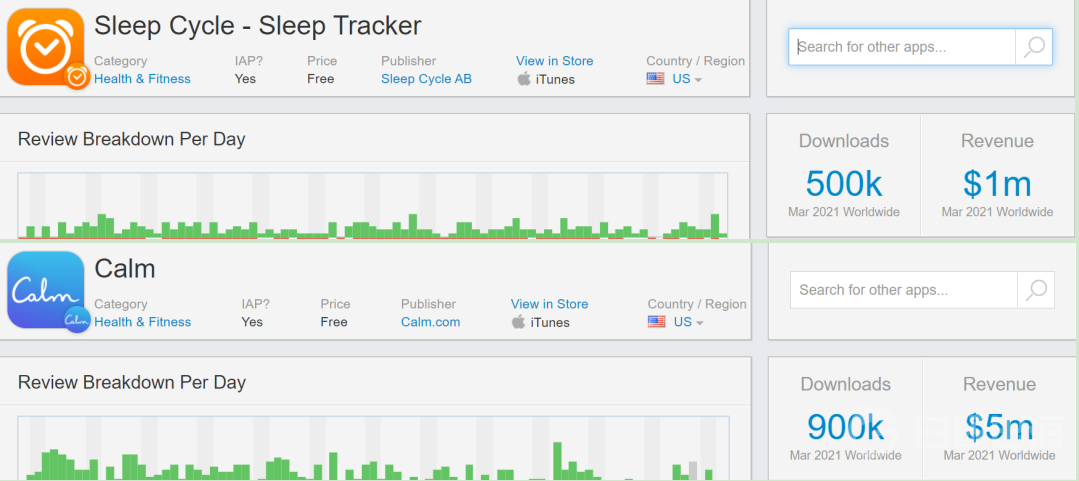Focus the lower app search field

[x=904, y=290]
